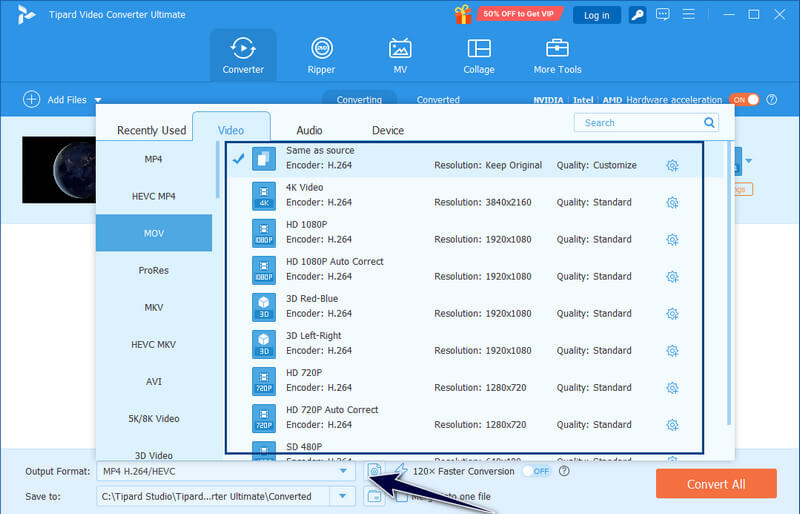The image size is (800, 514).
Task: Click the HD 720P format icon
Action: tap(264, 381)
